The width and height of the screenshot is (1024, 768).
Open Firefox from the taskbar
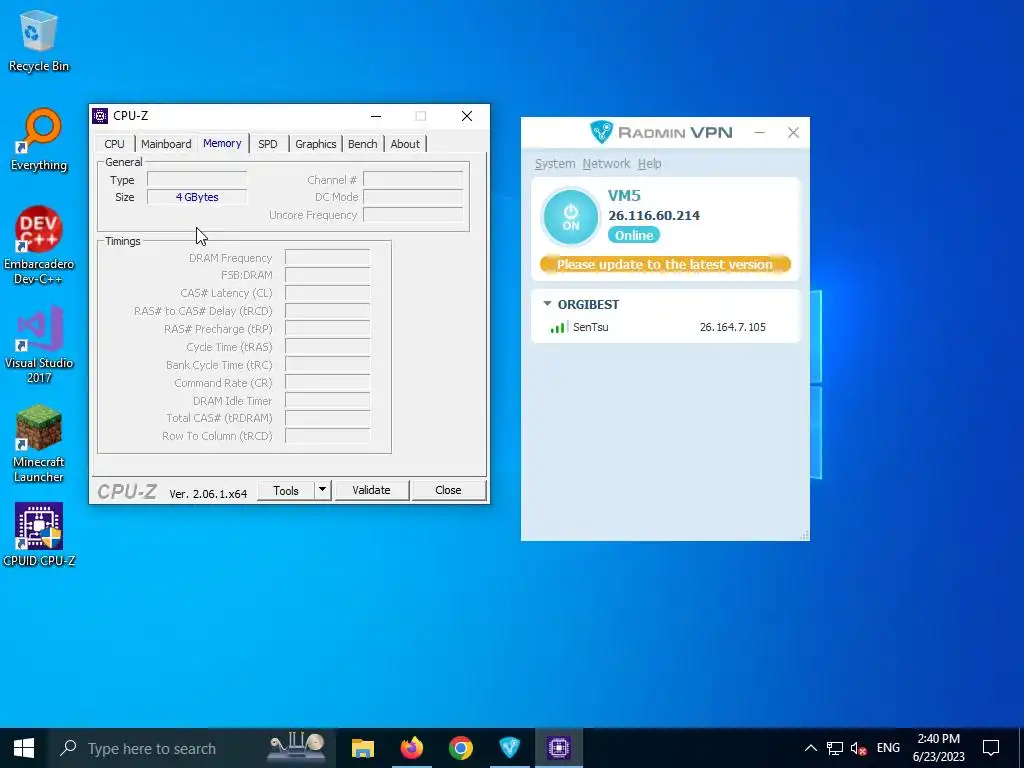pyautogui.click(x=411, y=748)
